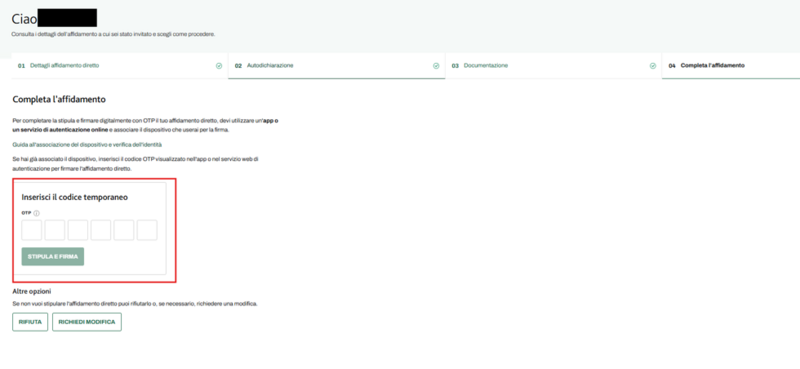This screenshot has height=369, width=800.
Task: Focus the fourth OTP digit box
Action: [101, 230]
